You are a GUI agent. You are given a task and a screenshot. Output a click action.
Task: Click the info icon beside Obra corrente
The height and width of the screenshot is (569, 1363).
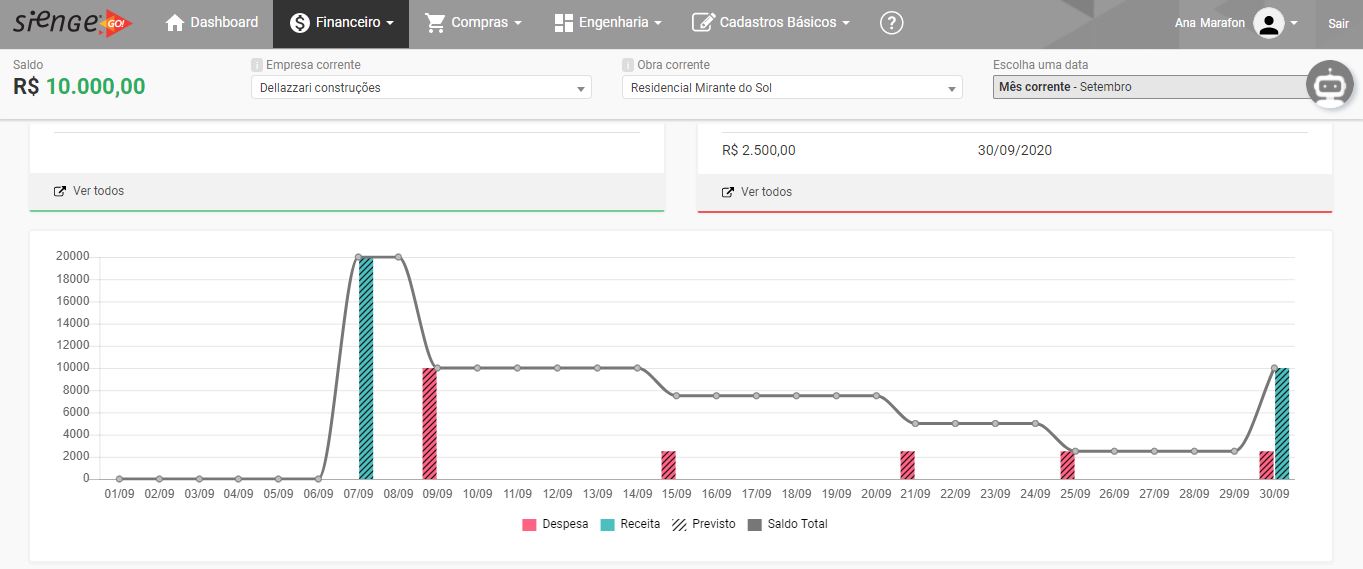point(628,65)
